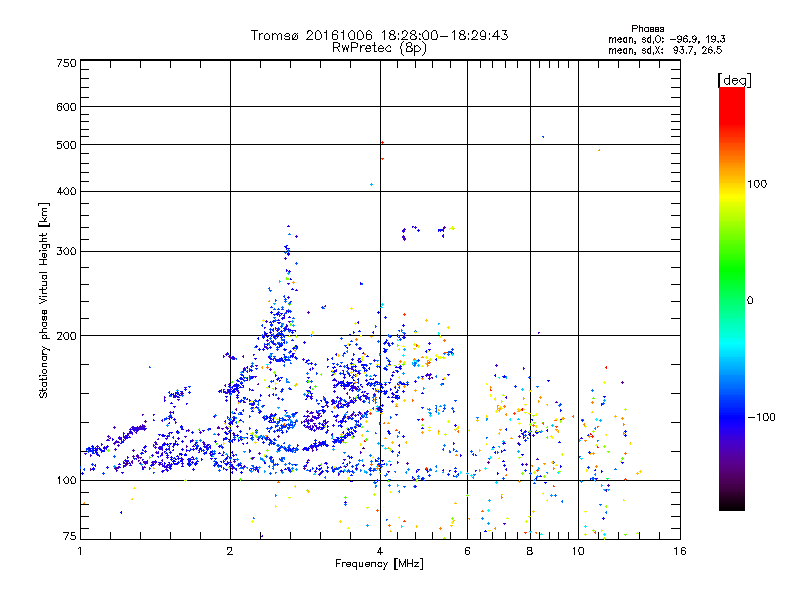Image resolution: width=800 pixels, height=600 pixels.
Task: Click the '[deg]' colorbar unit label
Action: click(734, 80)
